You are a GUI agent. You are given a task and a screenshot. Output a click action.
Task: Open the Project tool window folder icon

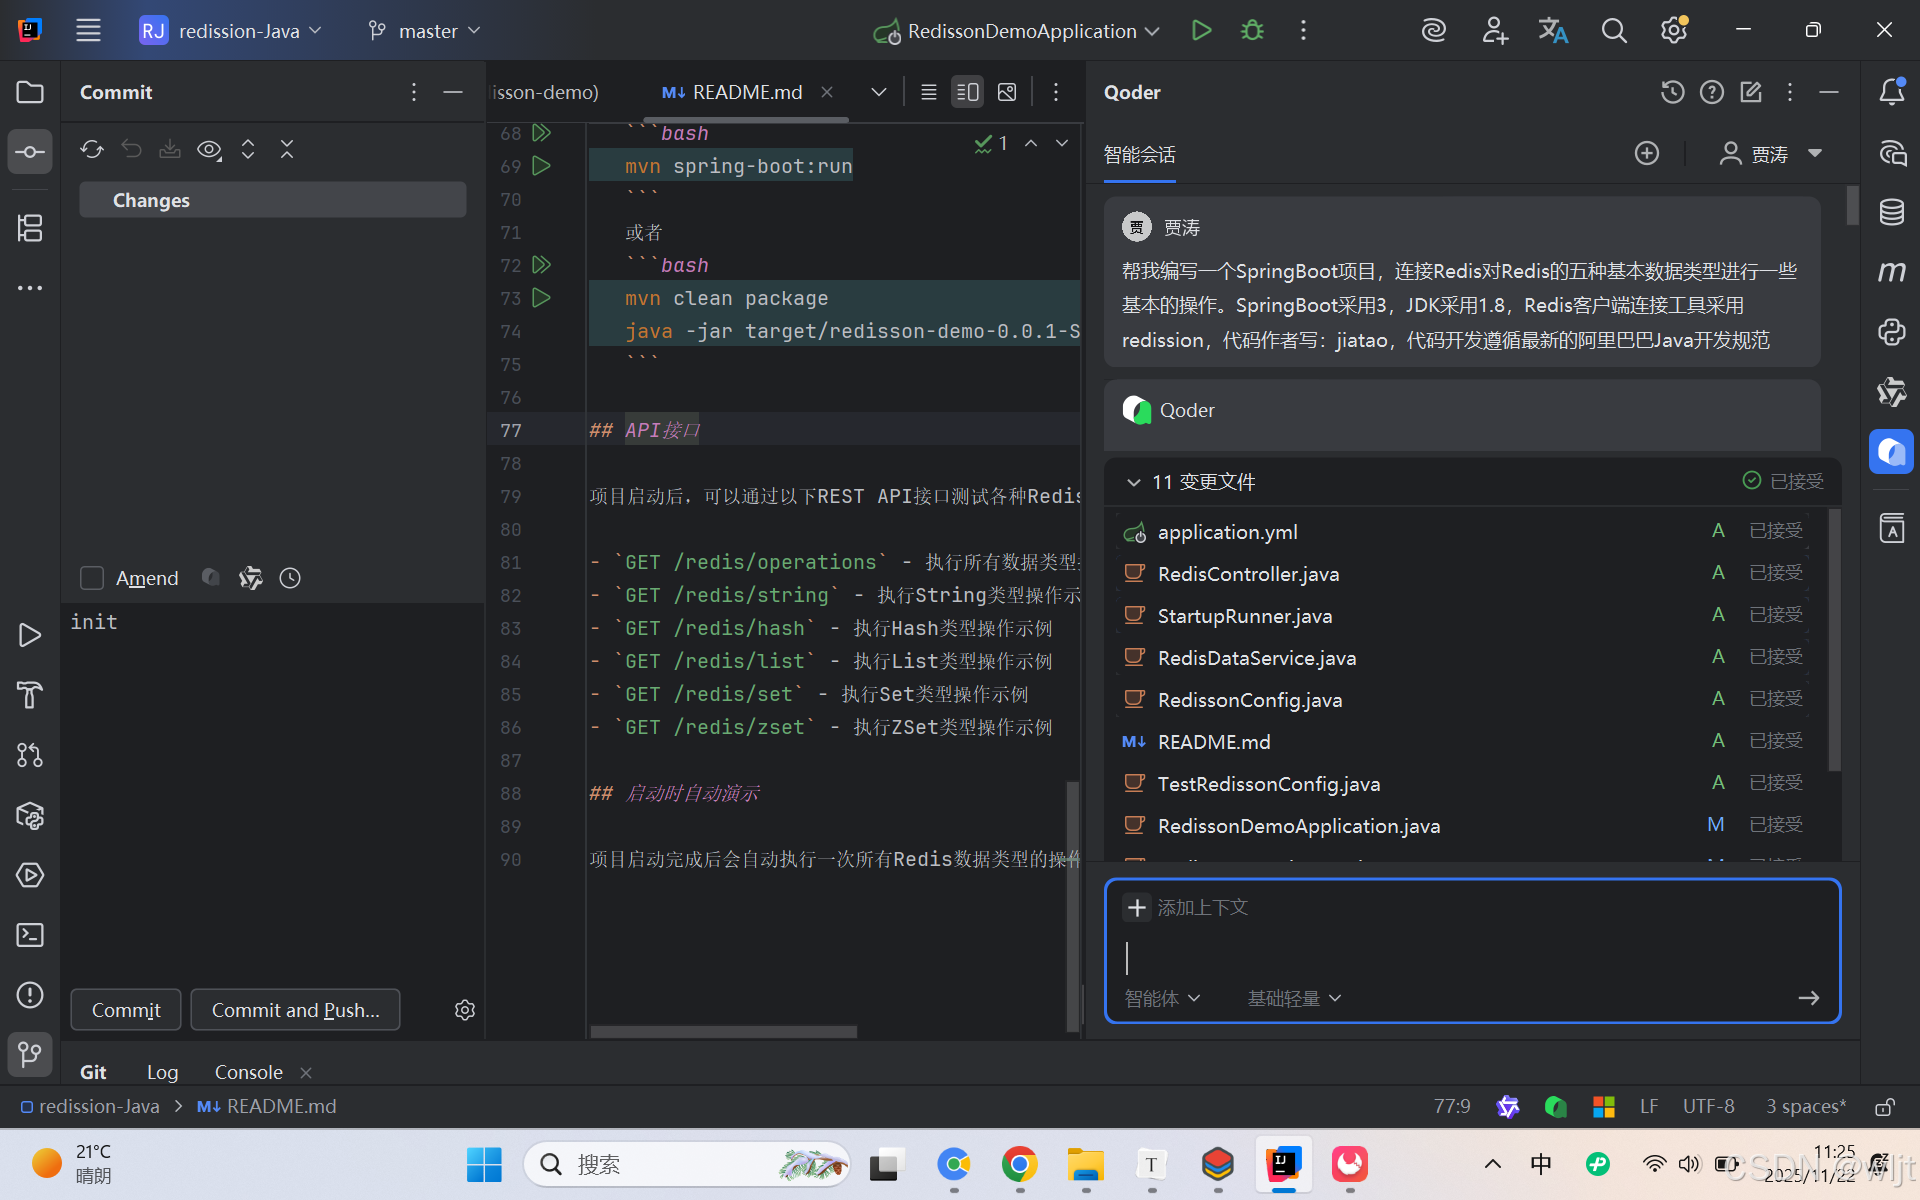click(x=29, y=92)
